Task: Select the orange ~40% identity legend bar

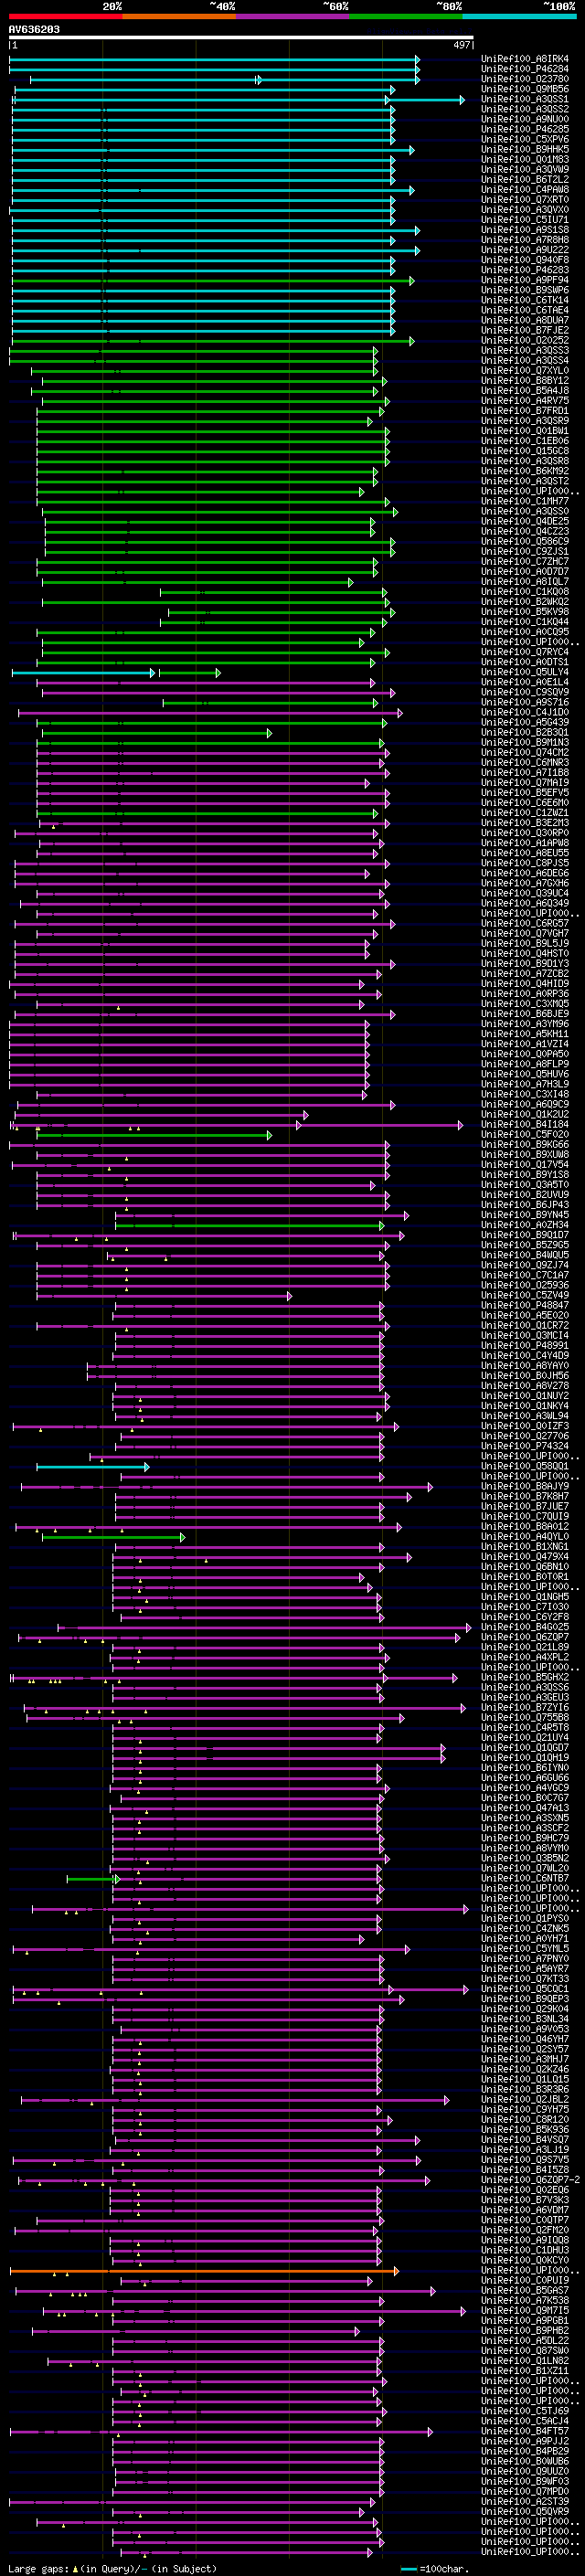Action: (179, 16)
